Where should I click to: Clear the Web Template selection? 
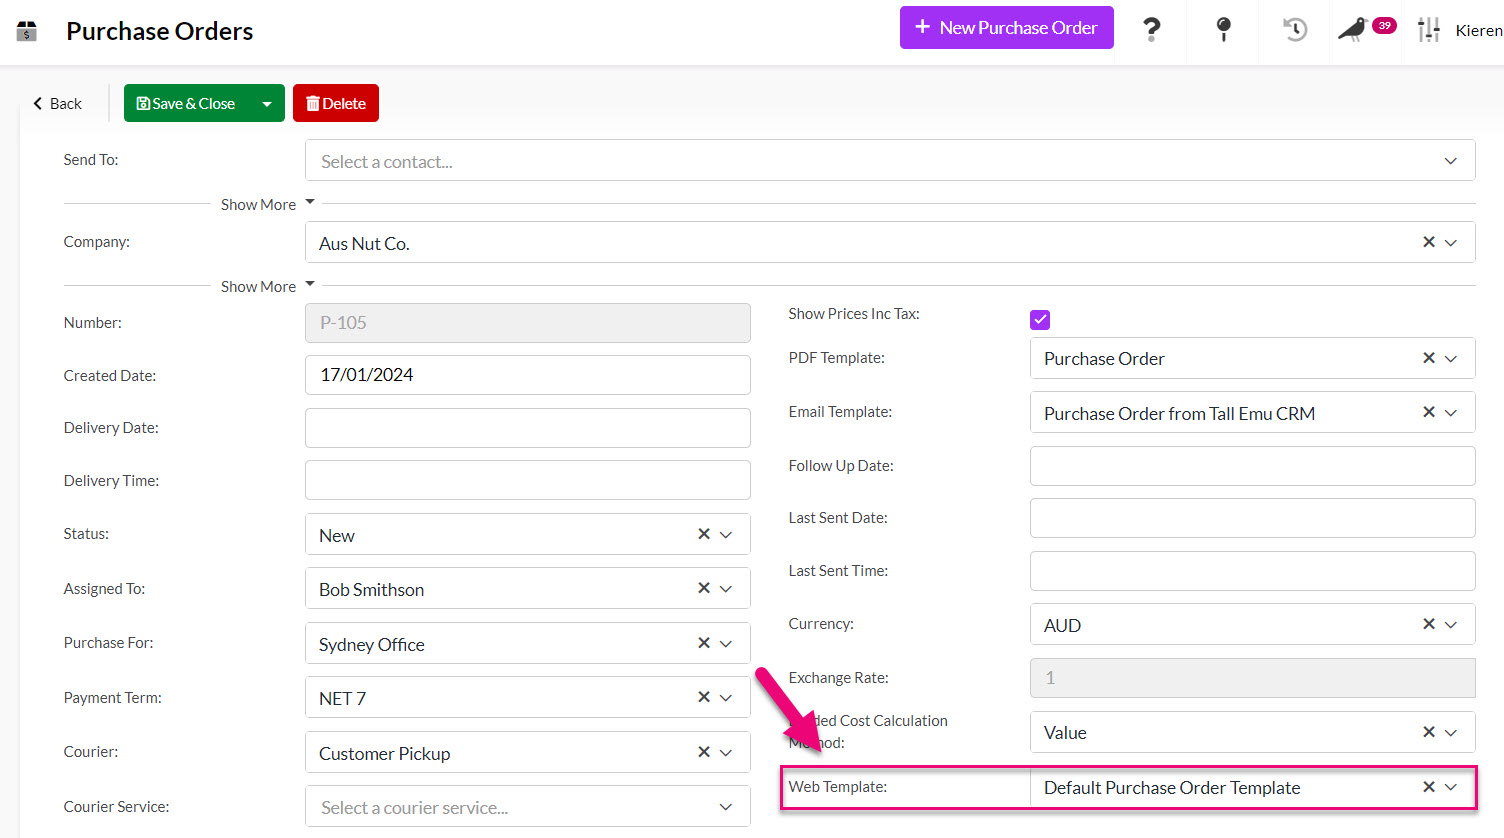click(x=1428, y=787)
